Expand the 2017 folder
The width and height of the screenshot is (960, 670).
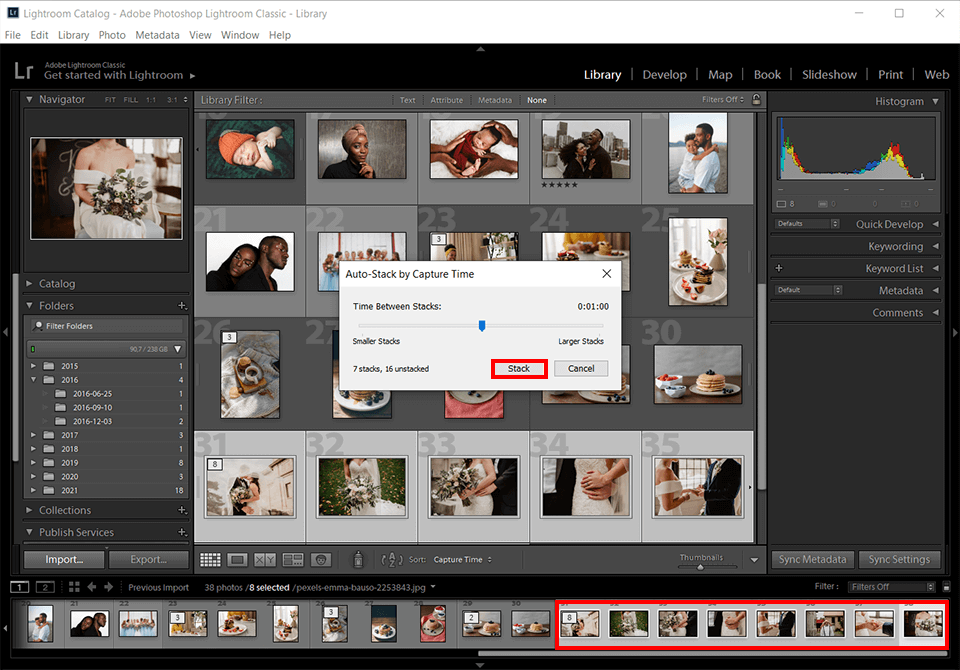point(33,435)
